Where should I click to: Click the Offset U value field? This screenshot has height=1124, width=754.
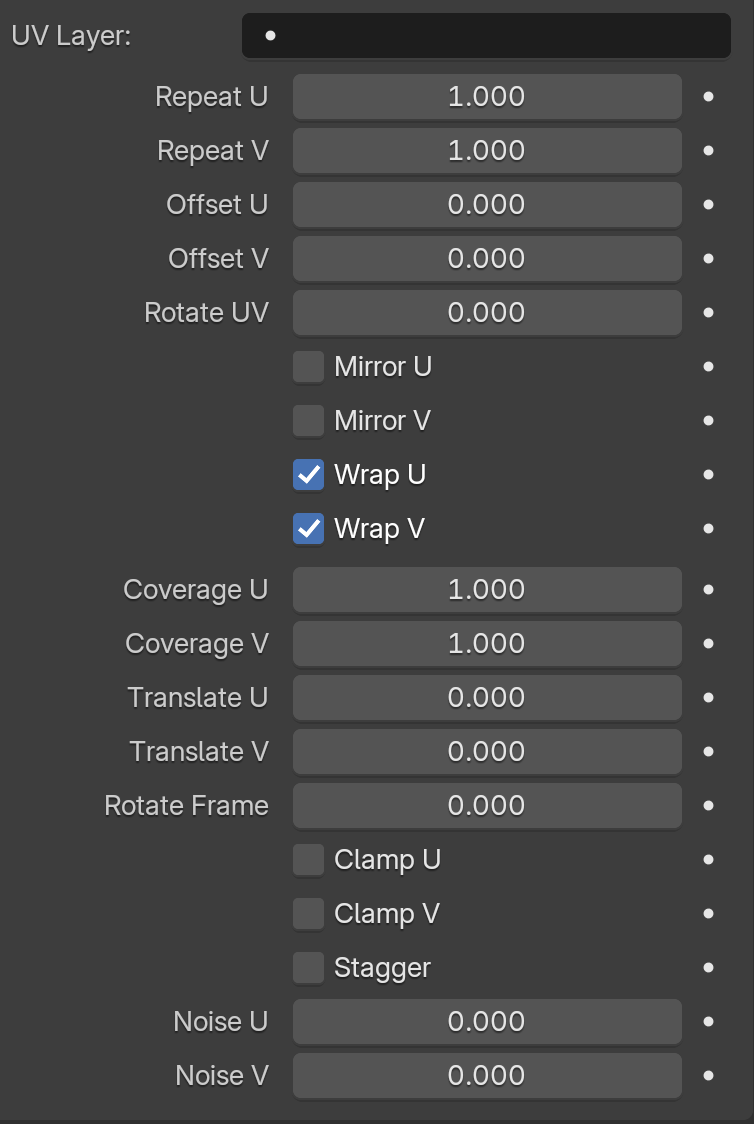pyautogui.click(x=487, y=204)
